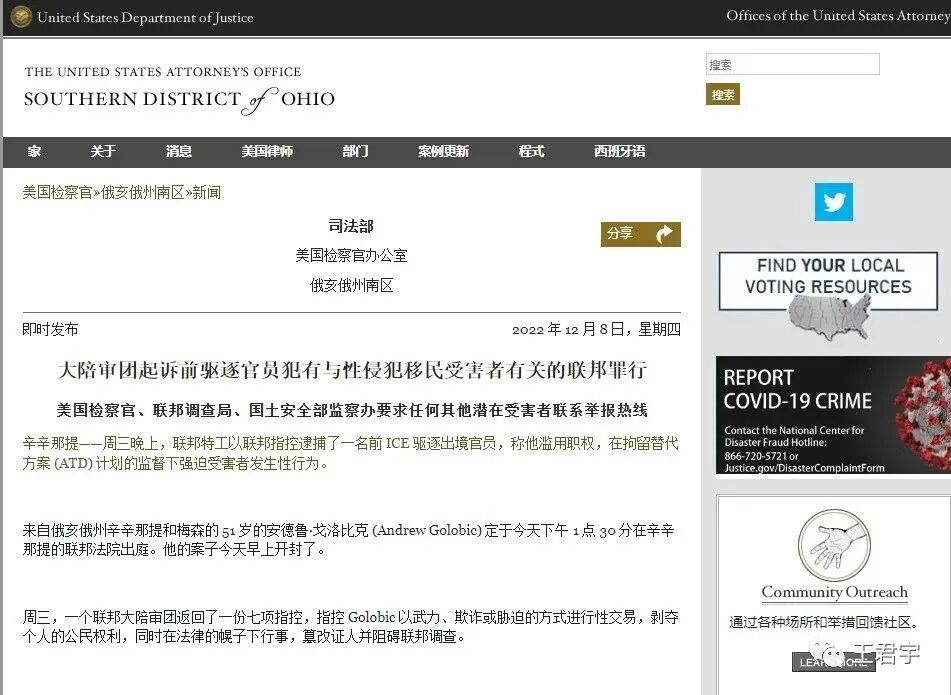Select 美国律师 from the navigation bar
This screenshot has width=951, height=695.
tap(267, 151)
